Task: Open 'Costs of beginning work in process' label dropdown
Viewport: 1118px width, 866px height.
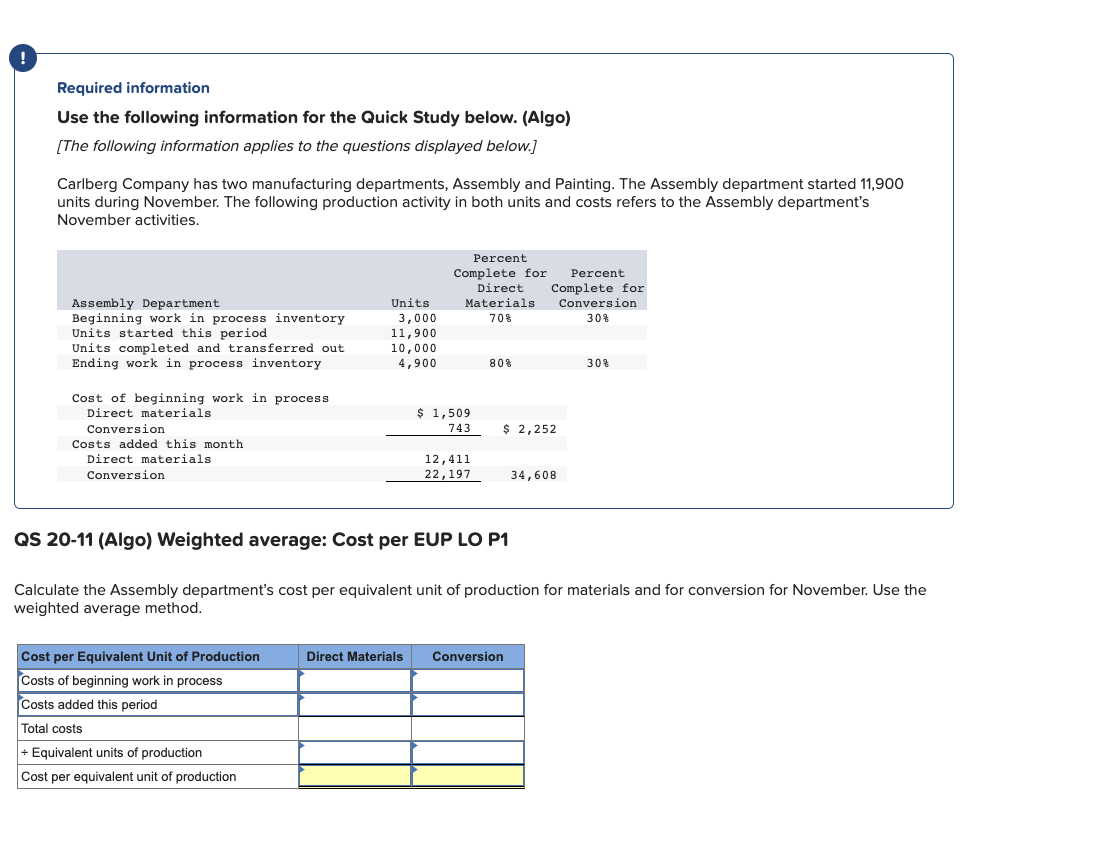Action: pos(158,681)
